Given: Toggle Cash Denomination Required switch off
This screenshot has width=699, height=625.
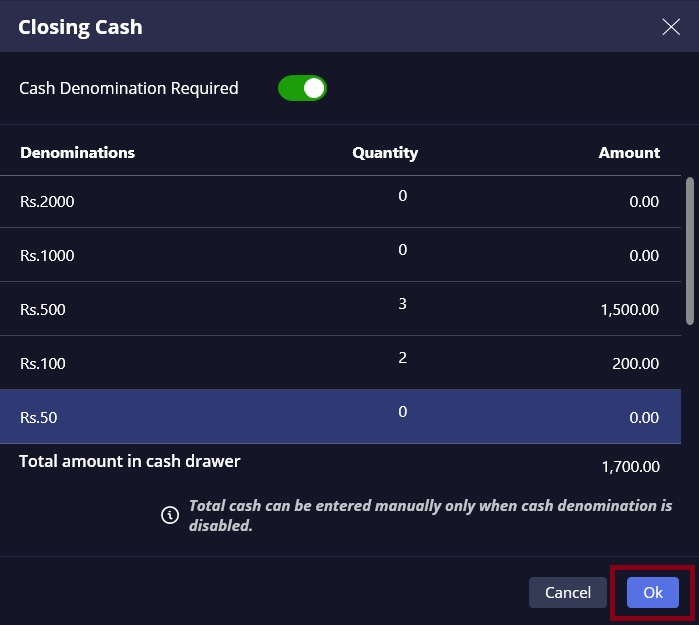Looking at the screenshot, I should (302, 88).
